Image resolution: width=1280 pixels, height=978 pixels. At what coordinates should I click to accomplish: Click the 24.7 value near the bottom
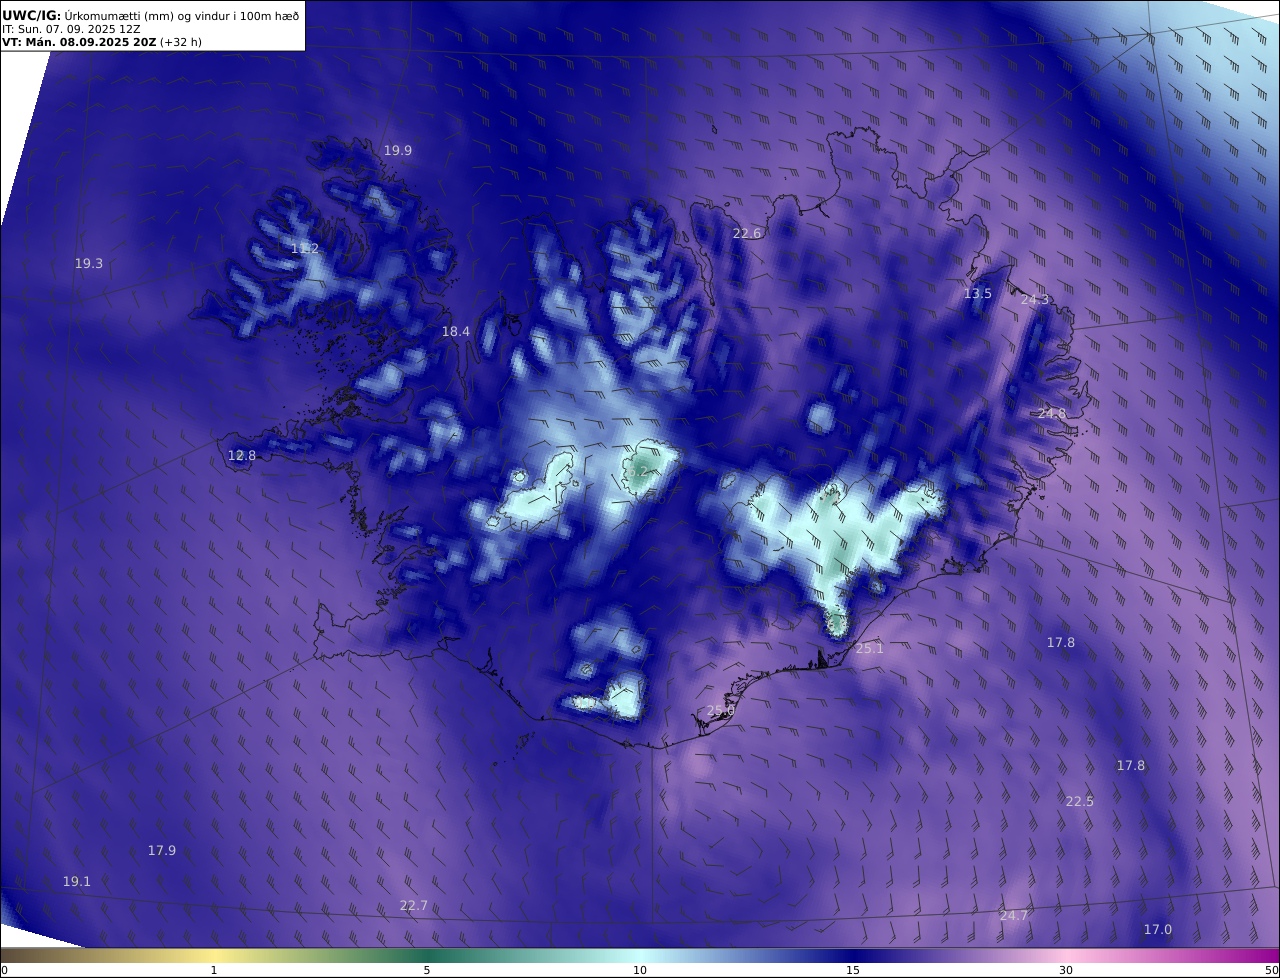point(1014,915)
